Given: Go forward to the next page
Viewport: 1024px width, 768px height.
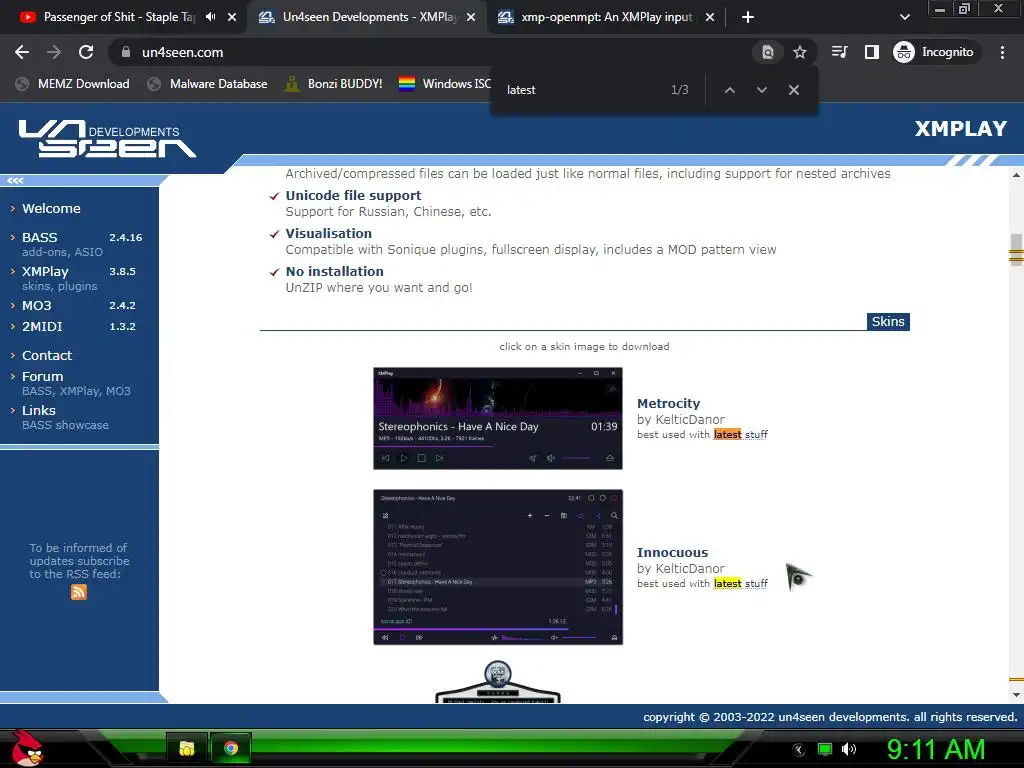Looking at the screenshot, I should [54, 52].
